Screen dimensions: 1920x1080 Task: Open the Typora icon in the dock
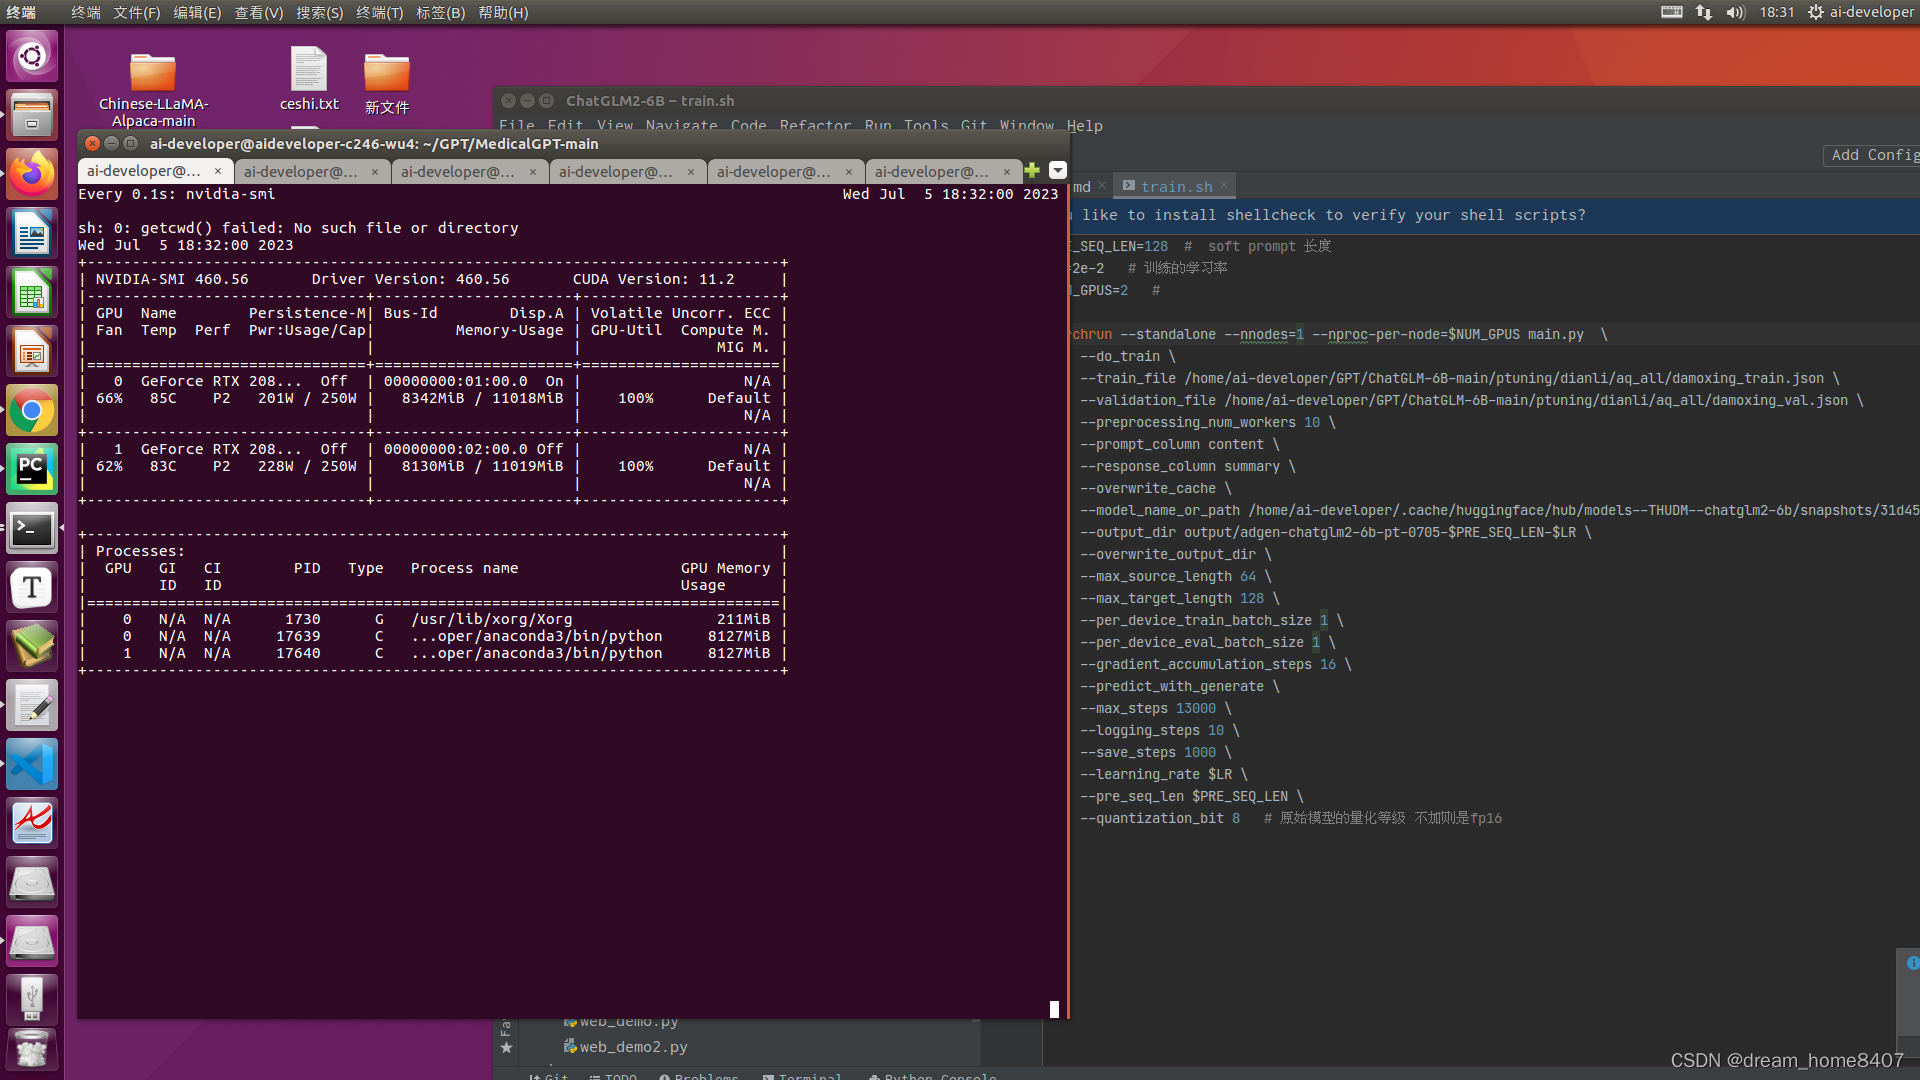pos(32,587)
